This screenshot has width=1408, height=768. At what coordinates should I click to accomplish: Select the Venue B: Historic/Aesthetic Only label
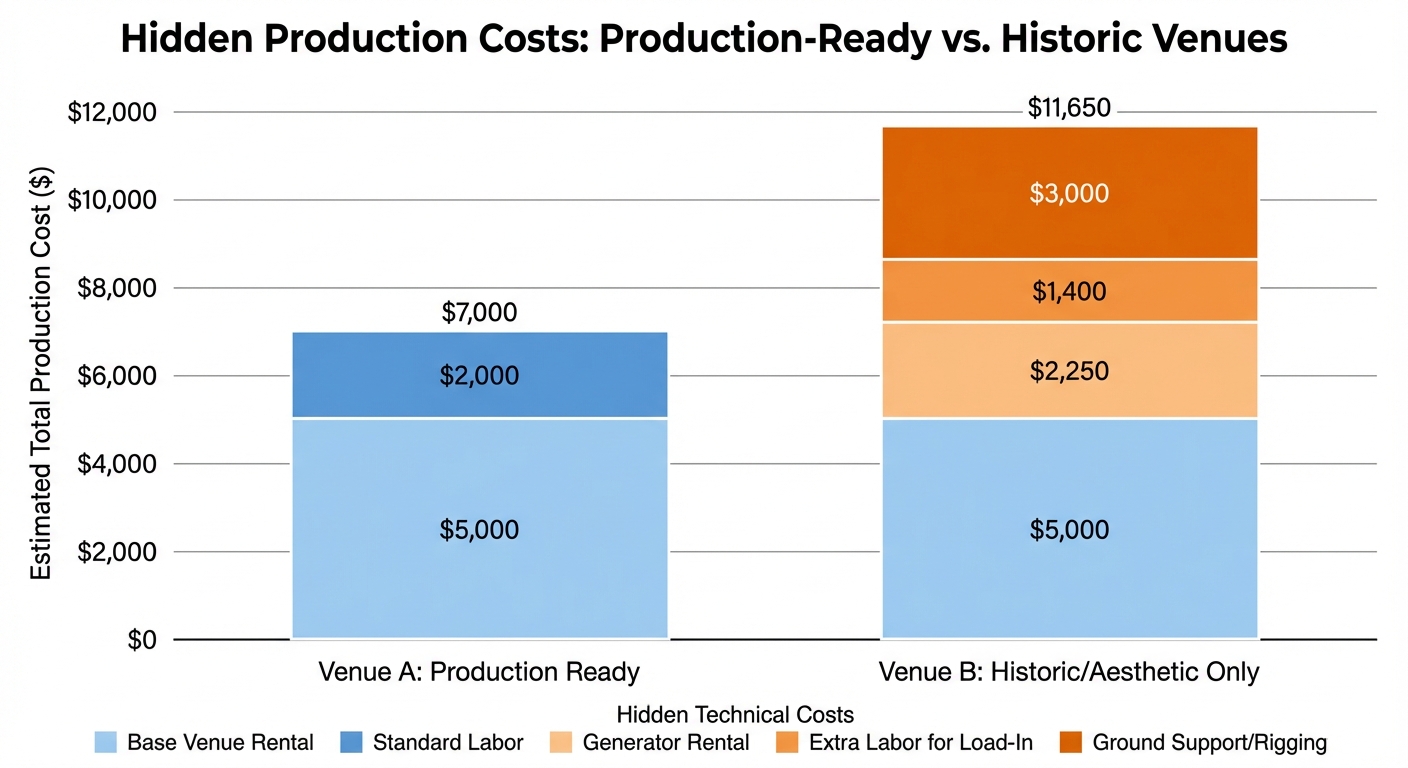(1069, 672)
